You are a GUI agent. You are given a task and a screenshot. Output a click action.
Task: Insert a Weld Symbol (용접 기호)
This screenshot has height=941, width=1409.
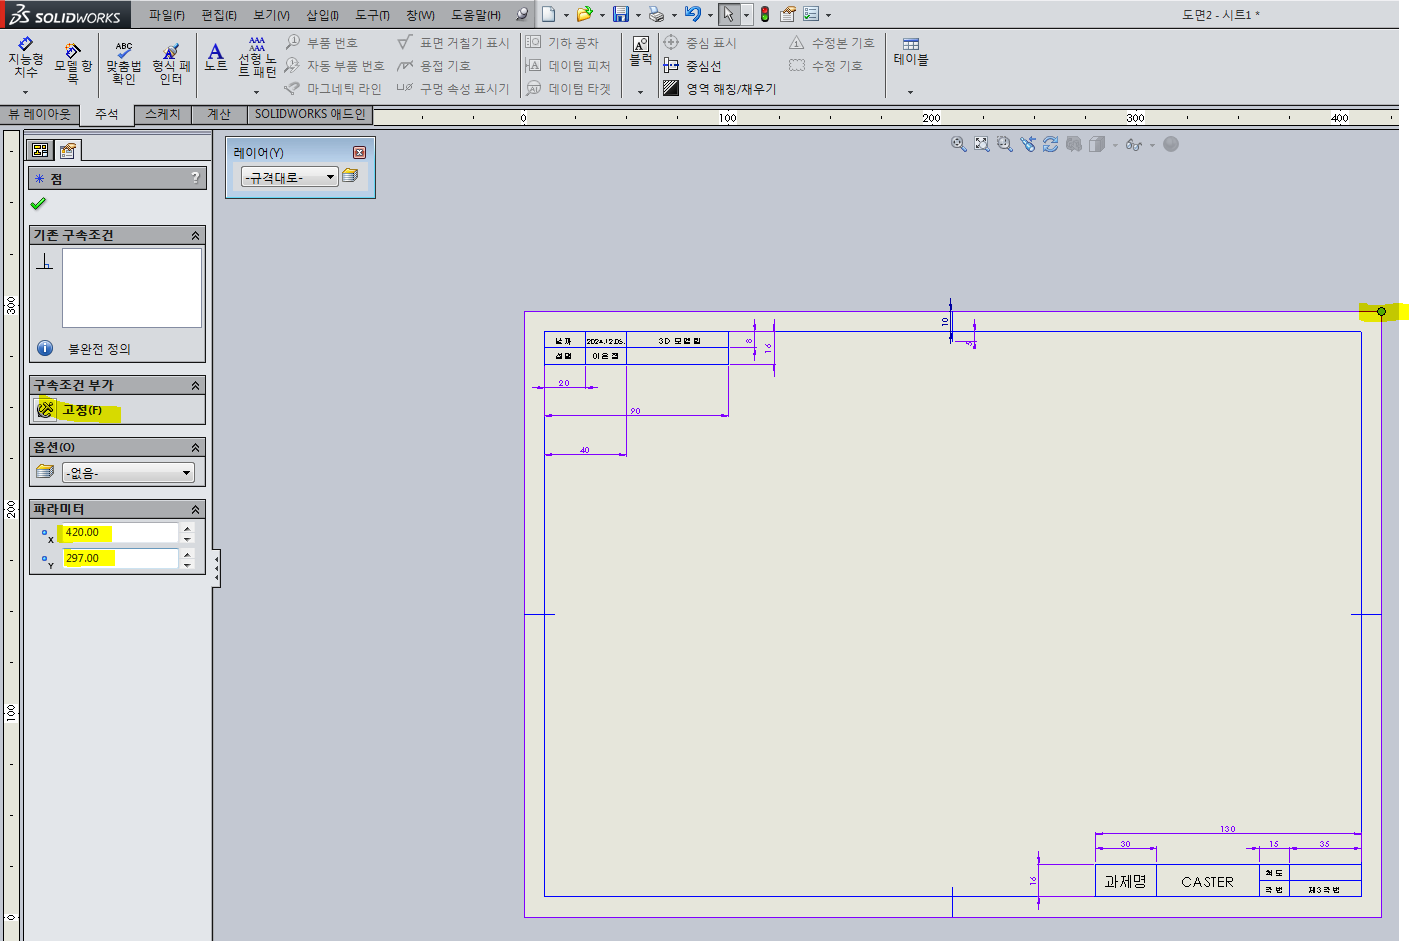[433, 66]
